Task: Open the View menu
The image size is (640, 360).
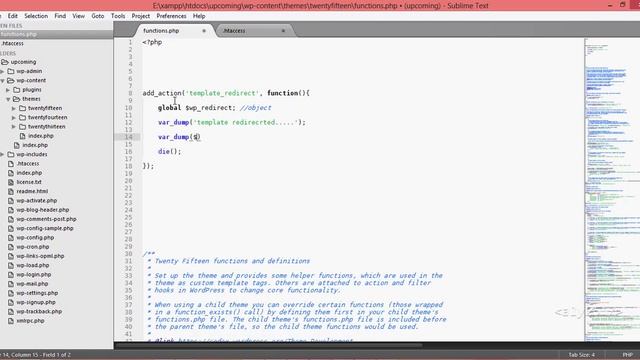Action: click(x=78, y=16)
